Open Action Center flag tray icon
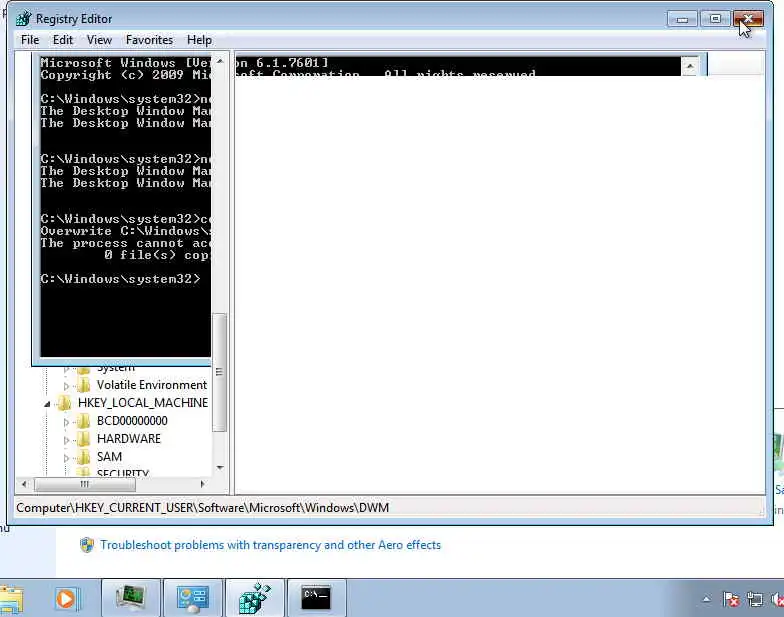 pyautogui.click(x=731, y=598)
